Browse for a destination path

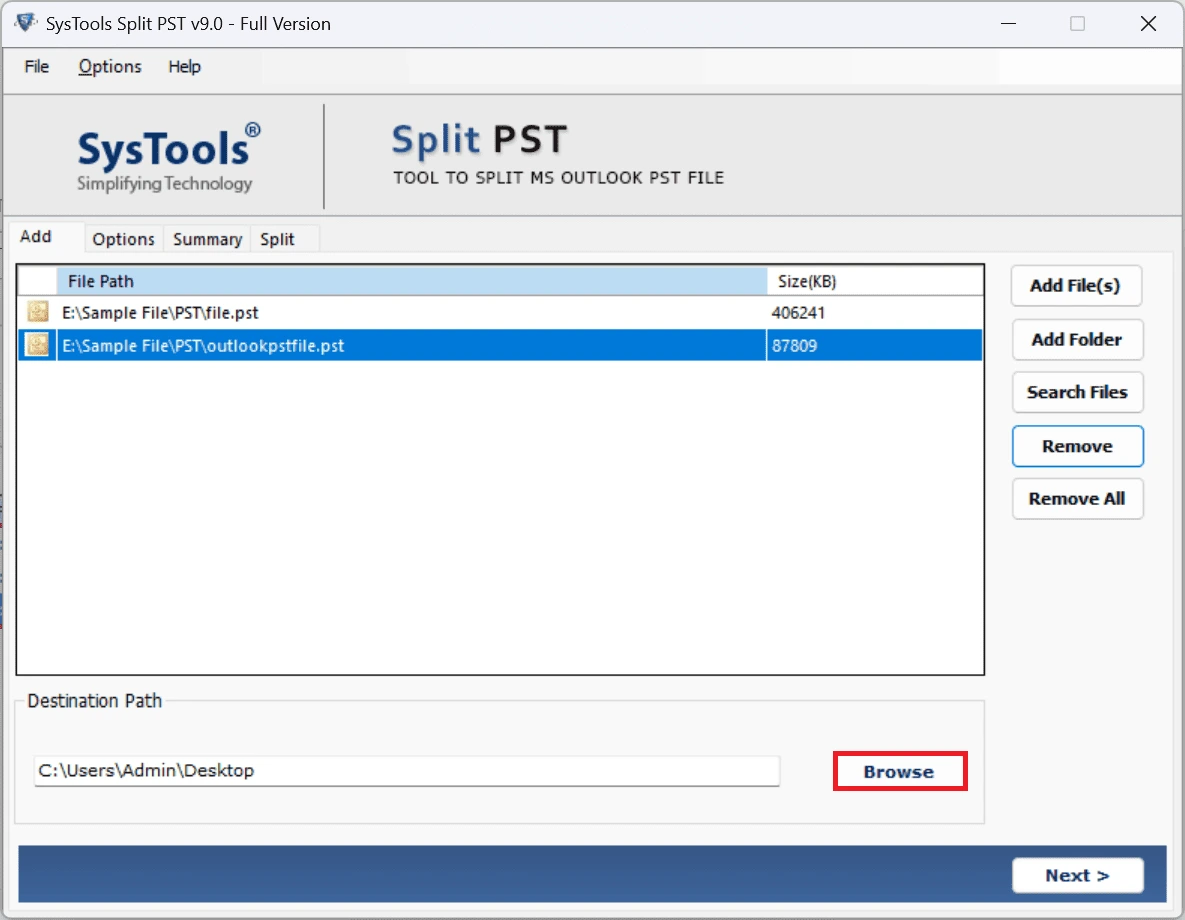point(899,771)
